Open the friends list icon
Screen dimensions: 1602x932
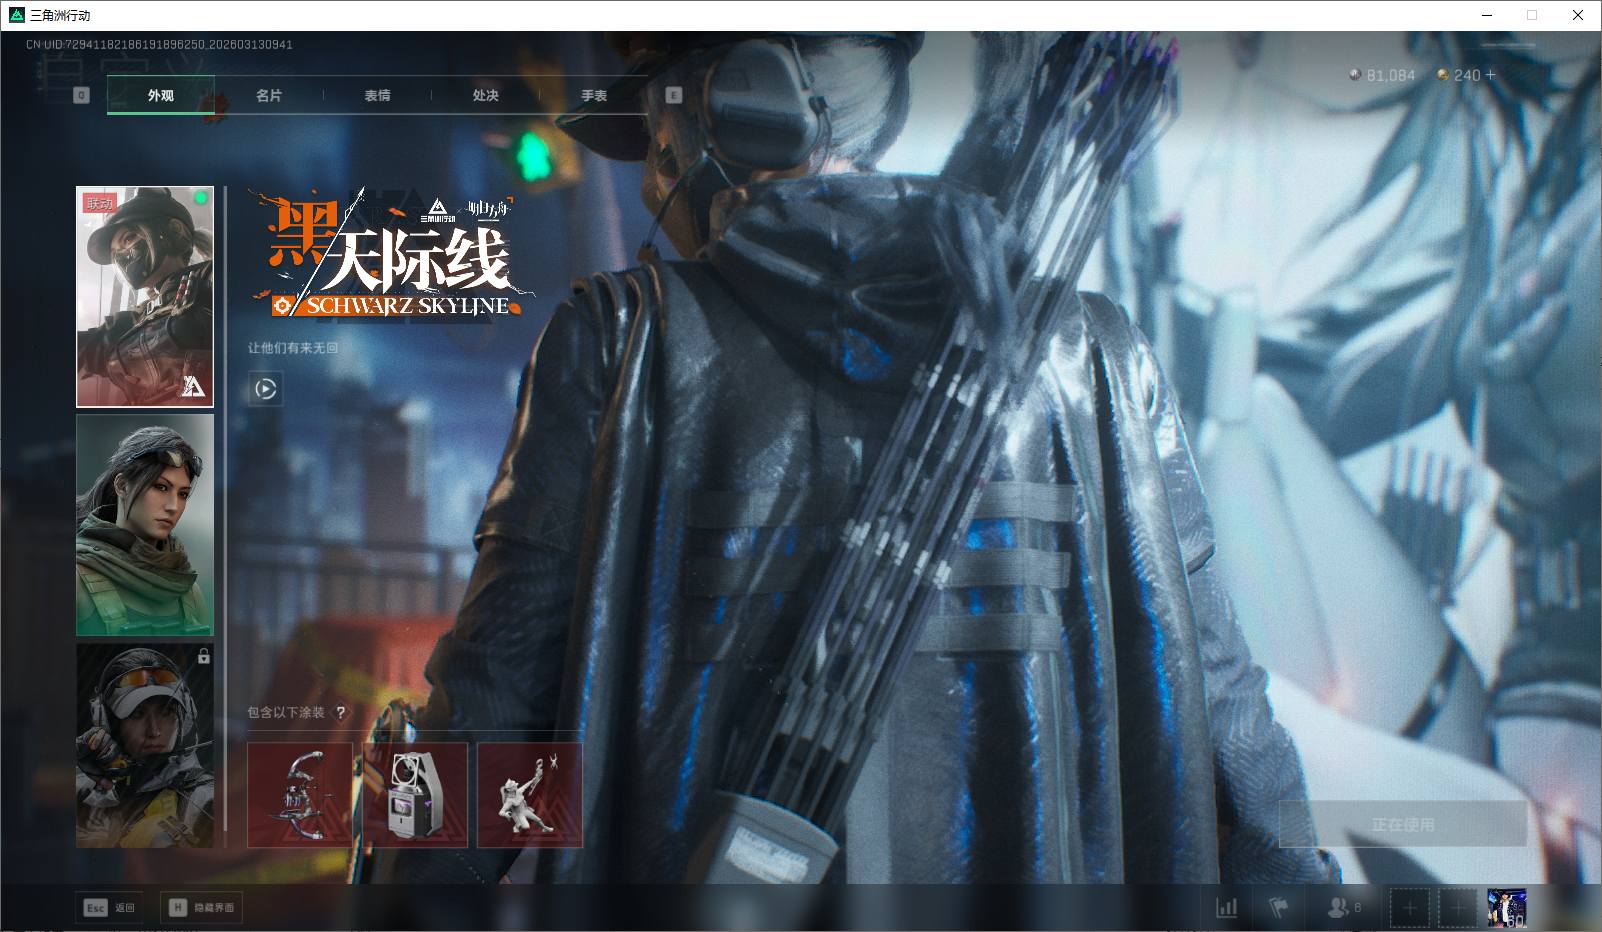(1343, 908)
